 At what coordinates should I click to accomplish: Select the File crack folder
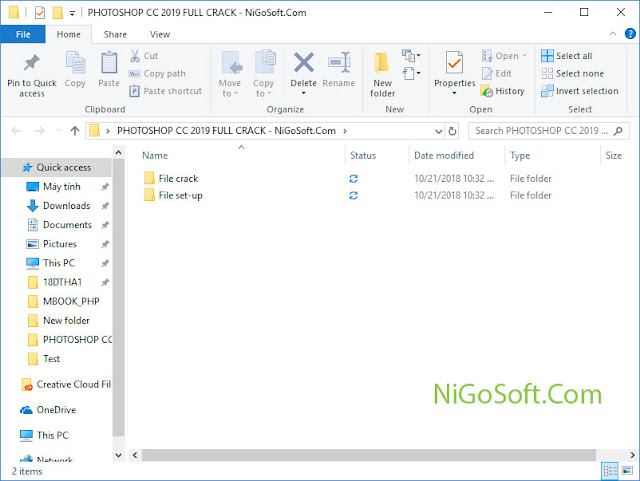178,178
